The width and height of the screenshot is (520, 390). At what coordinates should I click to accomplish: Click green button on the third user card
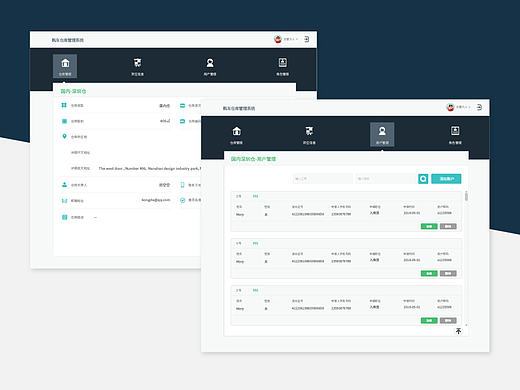(x=429, y=320)
